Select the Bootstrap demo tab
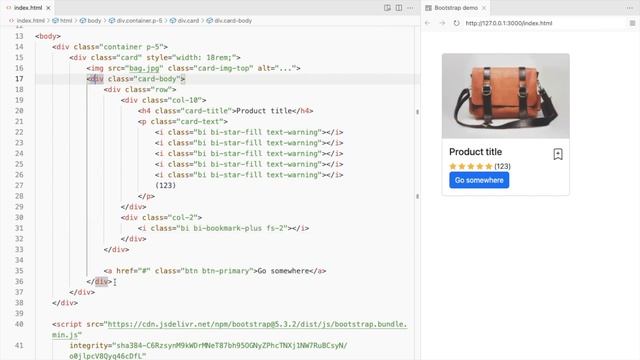 point(456,8)
